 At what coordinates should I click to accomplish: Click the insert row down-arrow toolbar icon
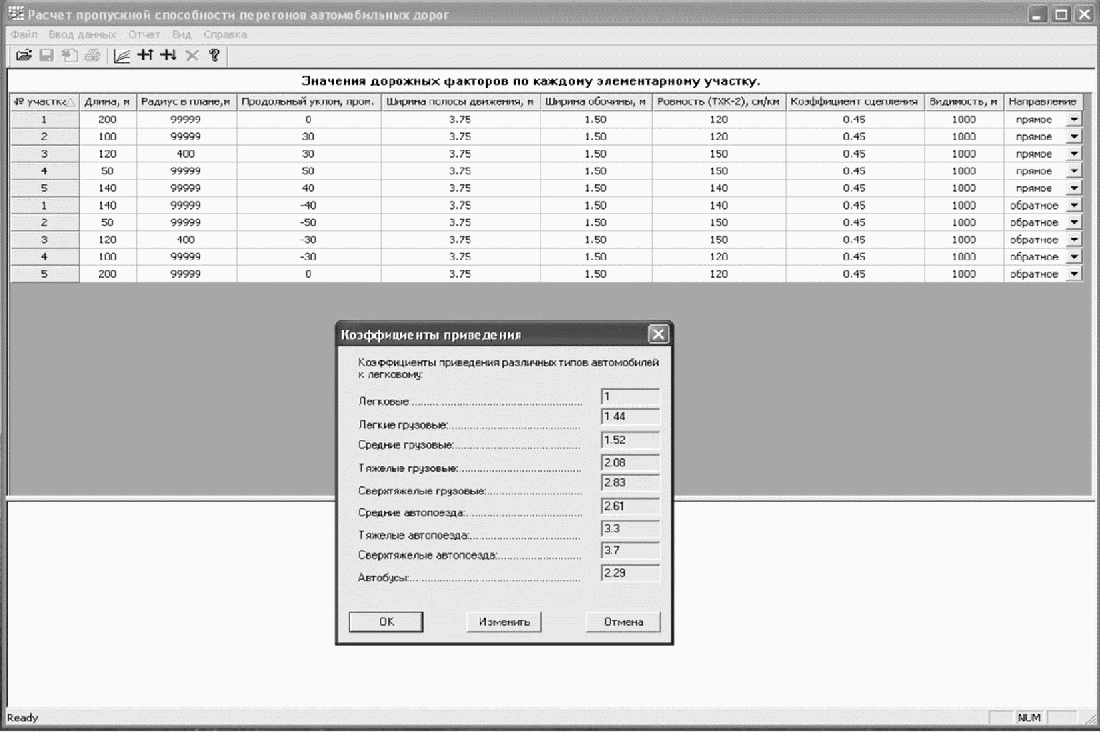tap(168, 55)
